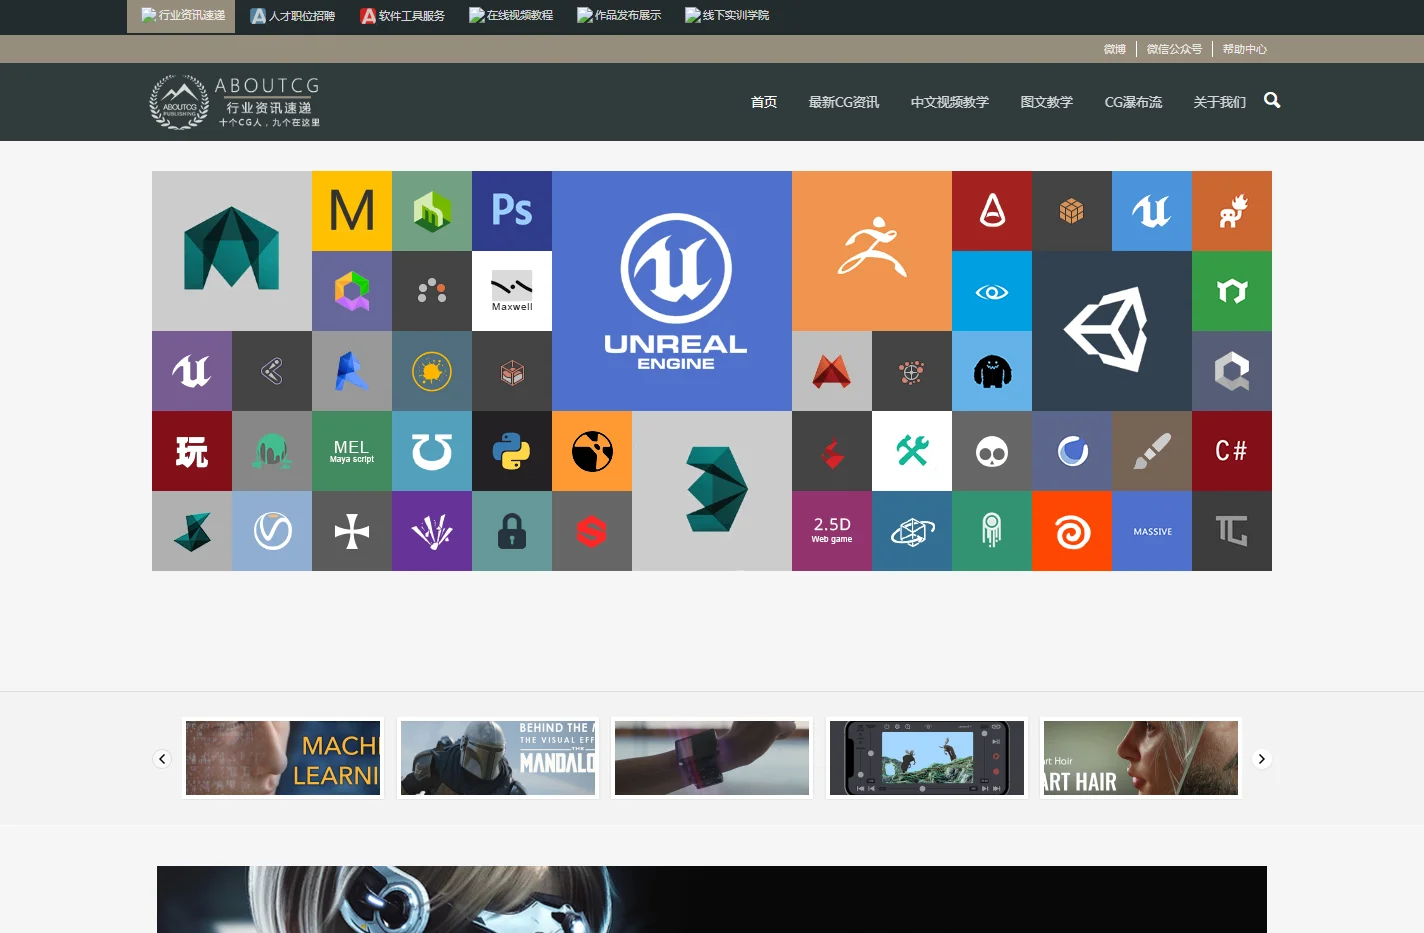Select the 2.5D Web game tile

click(832, 531)
